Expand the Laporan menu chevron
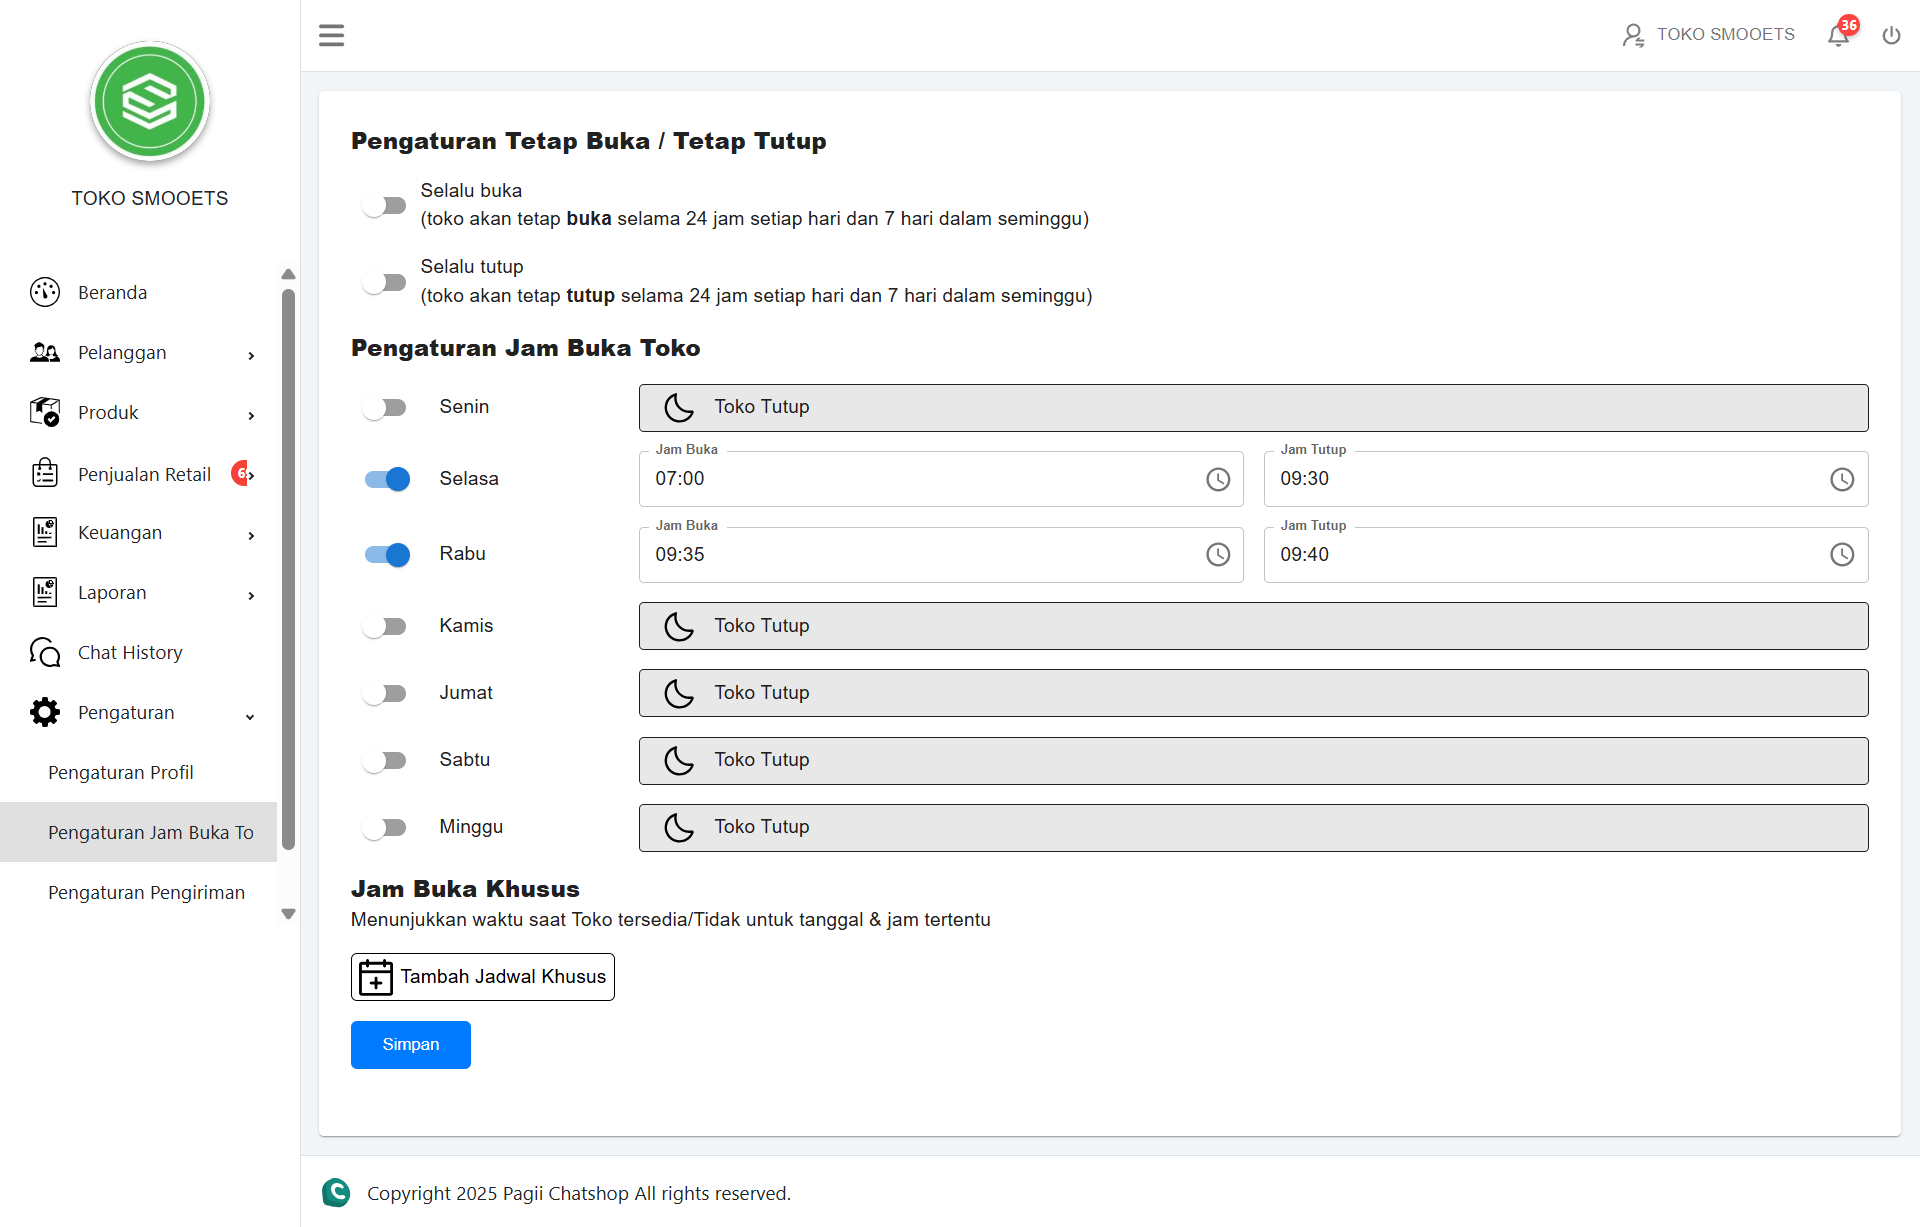This screenshot has height=1227, width=1920. click(251, 594)
